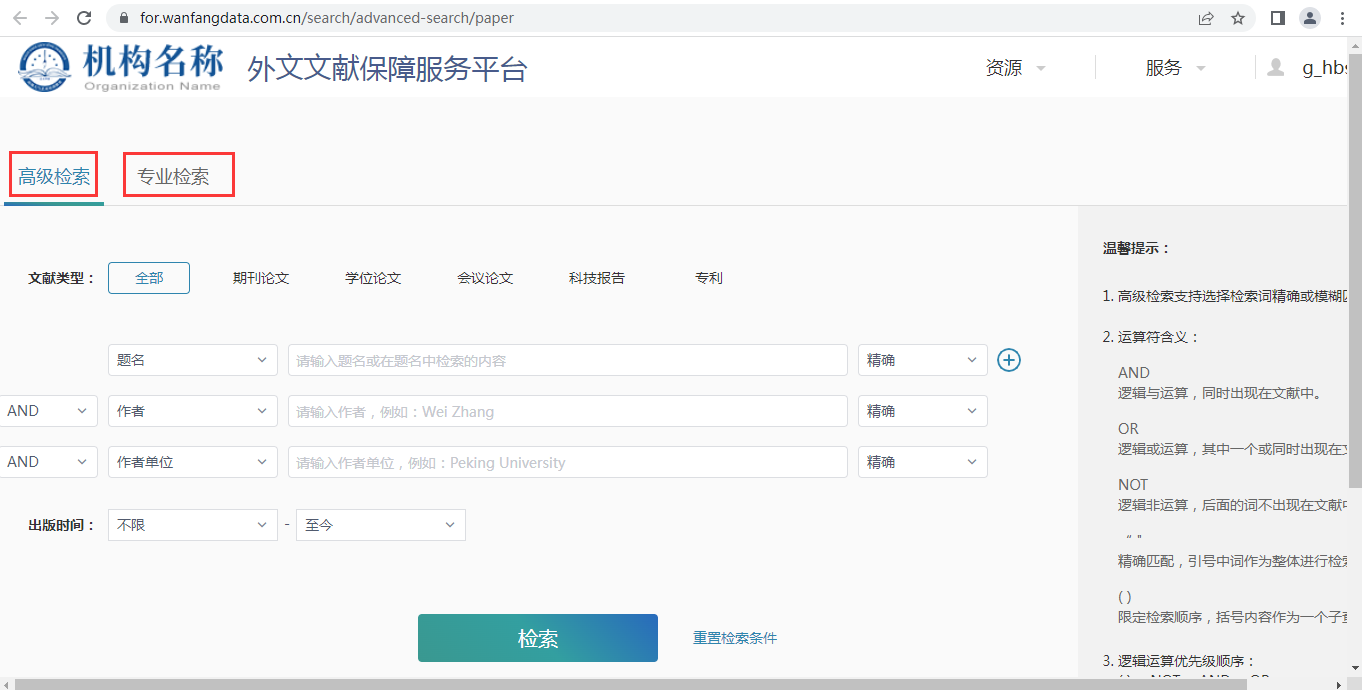Expand the 题名 field dropdown
1362x690 pixels.
point(193,360)
